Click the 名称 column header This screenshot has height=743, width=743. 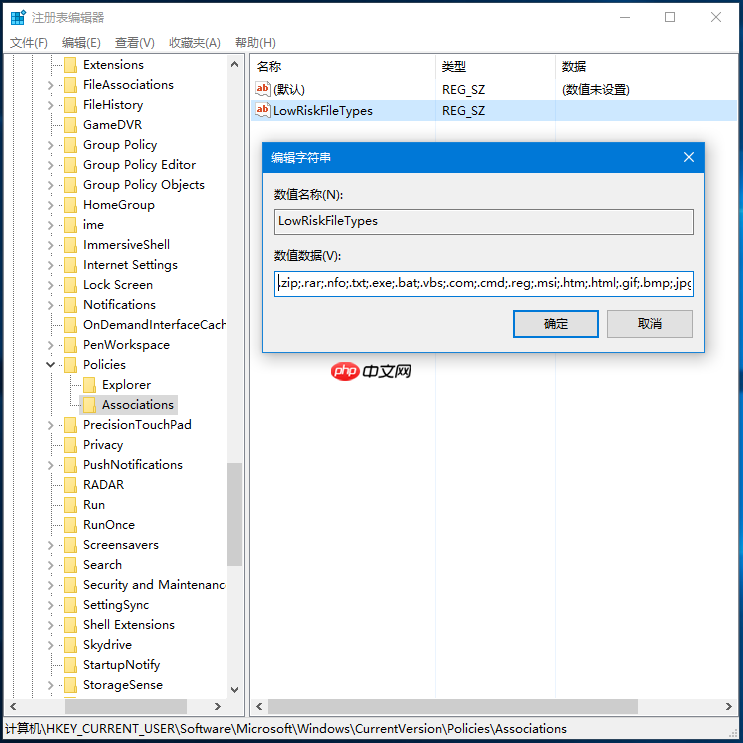(343, 66)
